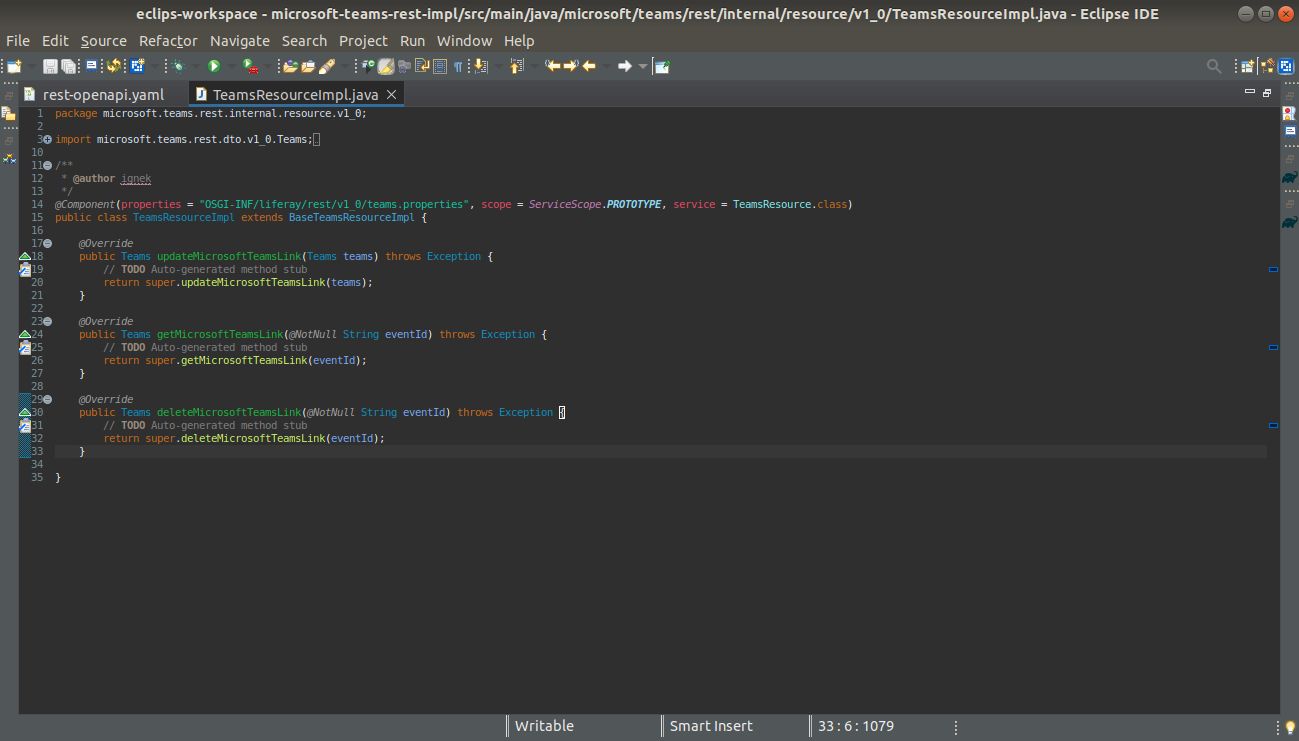Maximize the editor area
Screen dimensions: 1299x741
[1267, 92]
